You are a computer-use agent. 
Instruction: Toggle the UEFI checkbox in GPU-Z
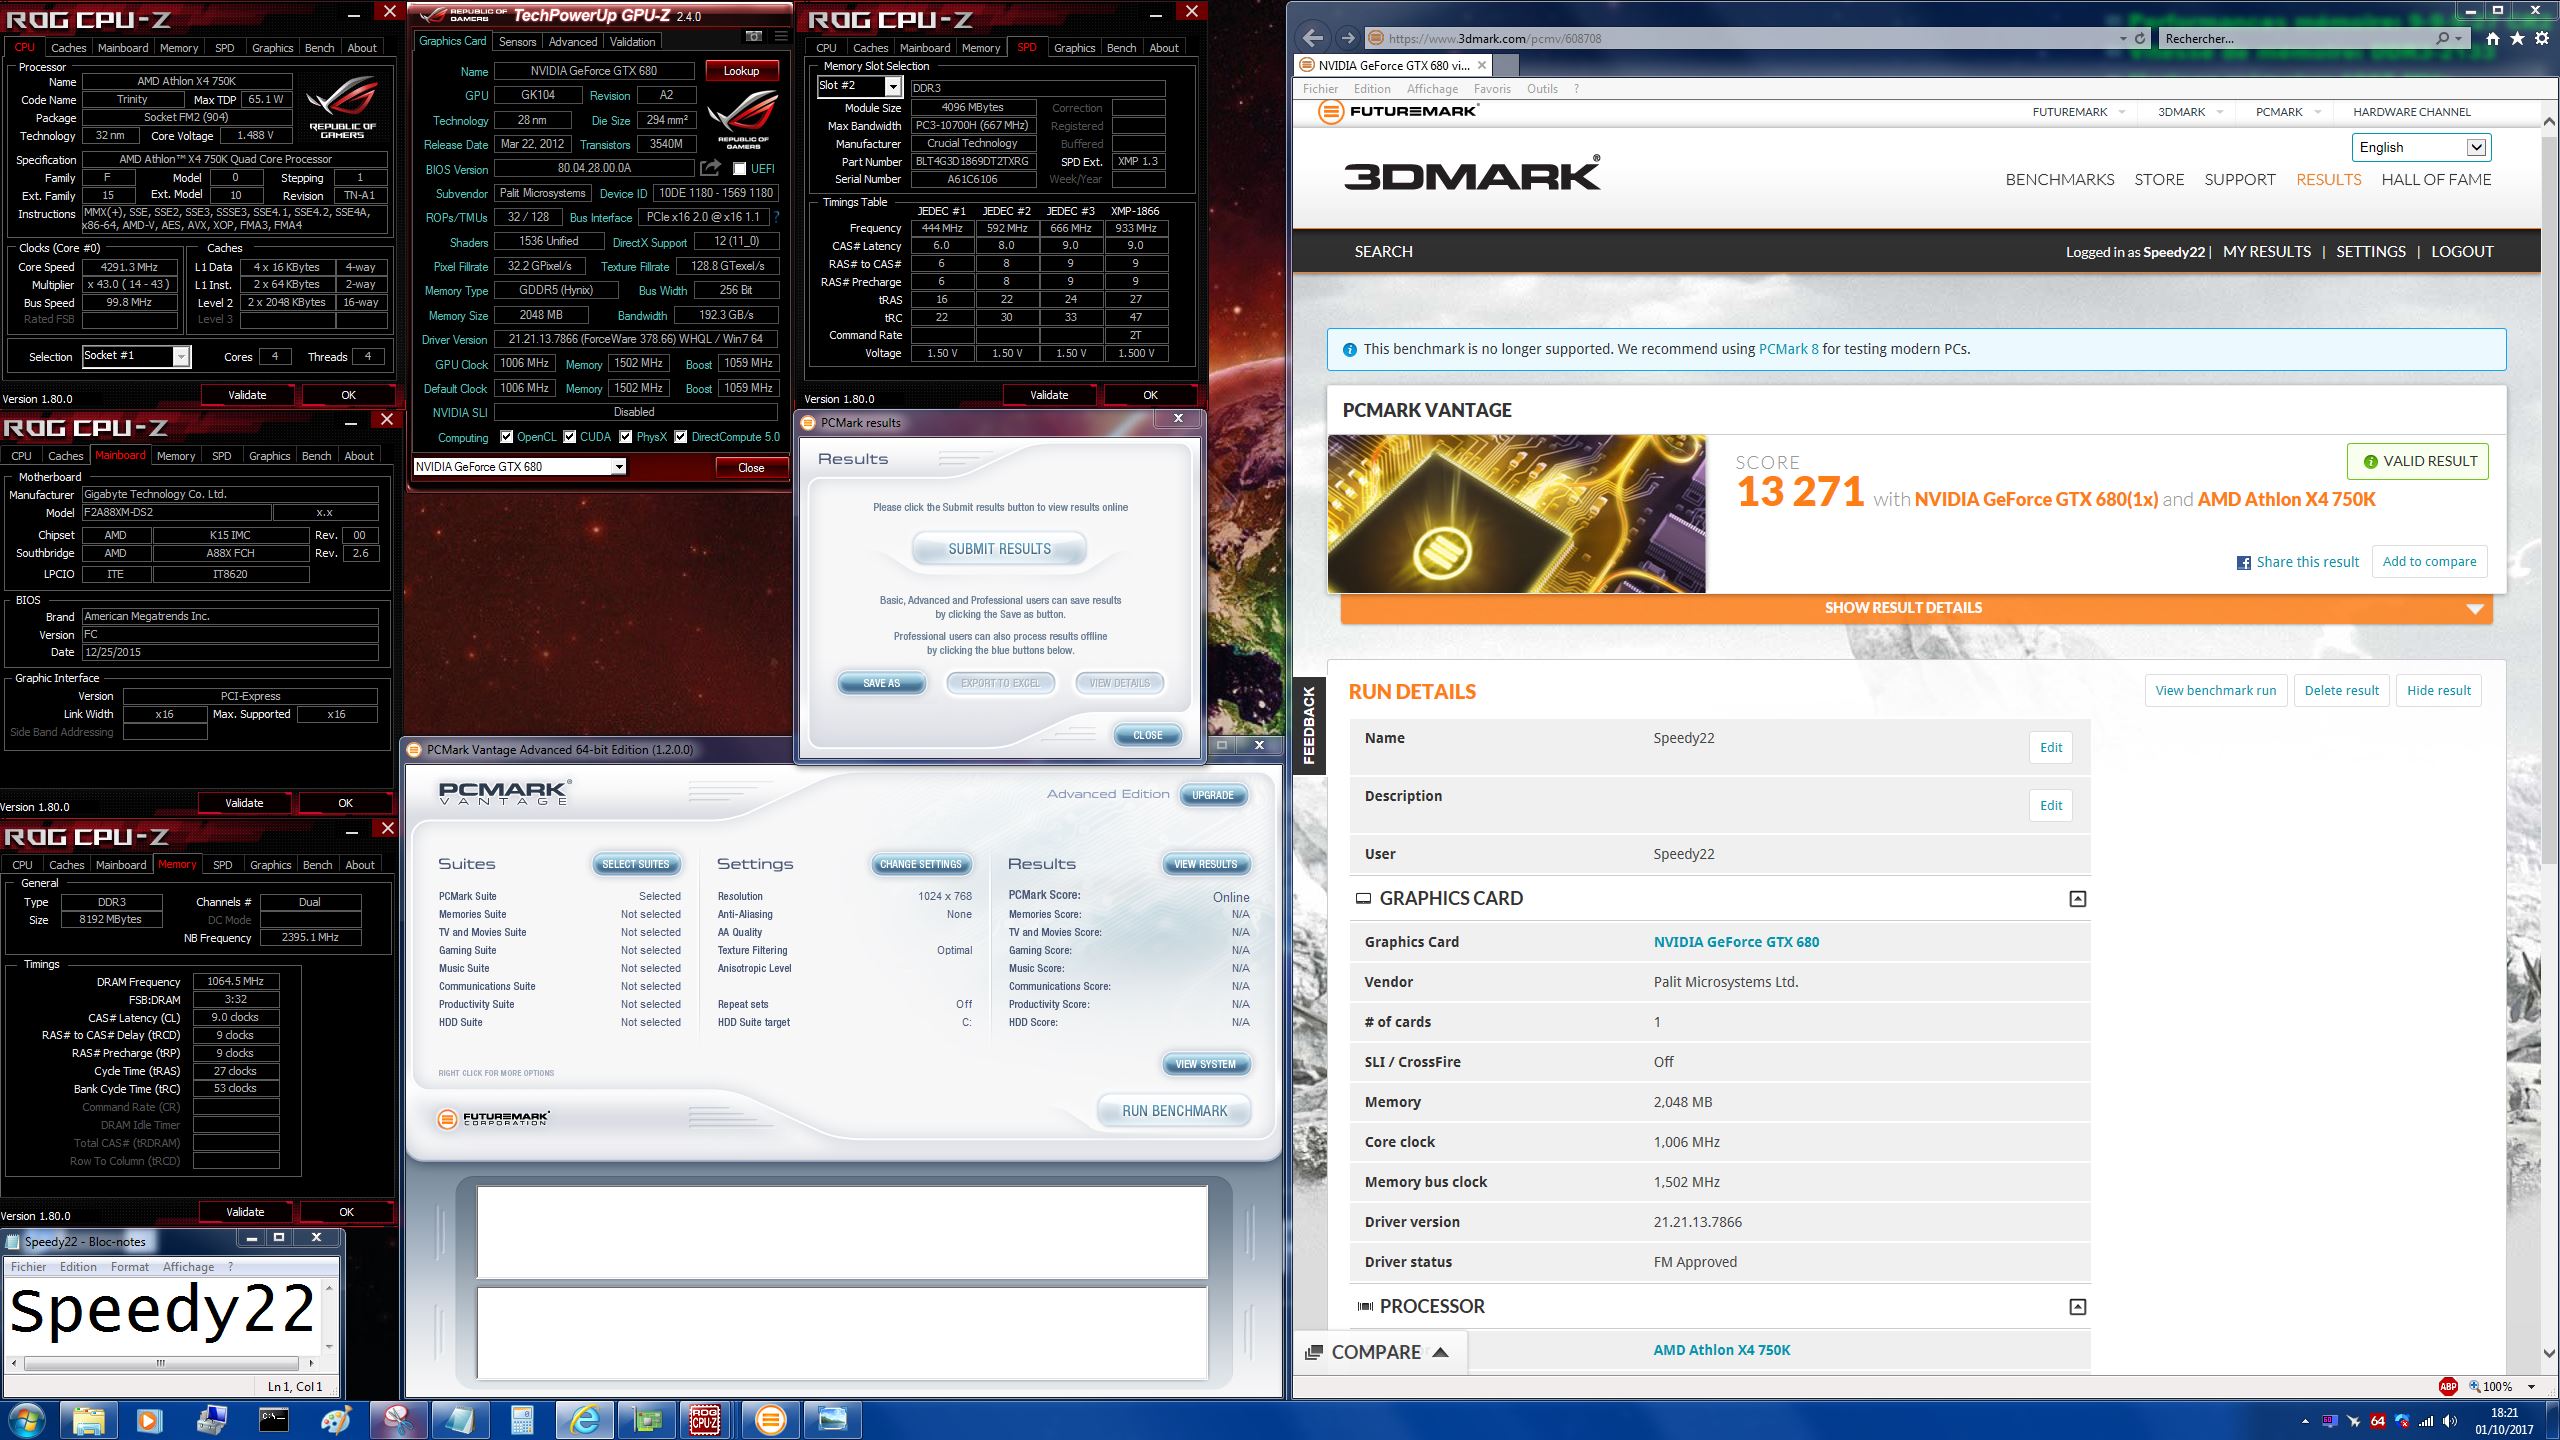click(x=739, y=169)
